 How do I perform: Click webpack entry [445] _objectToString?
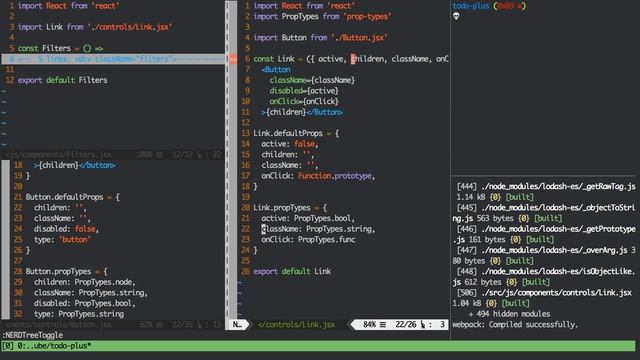[544, 213]
